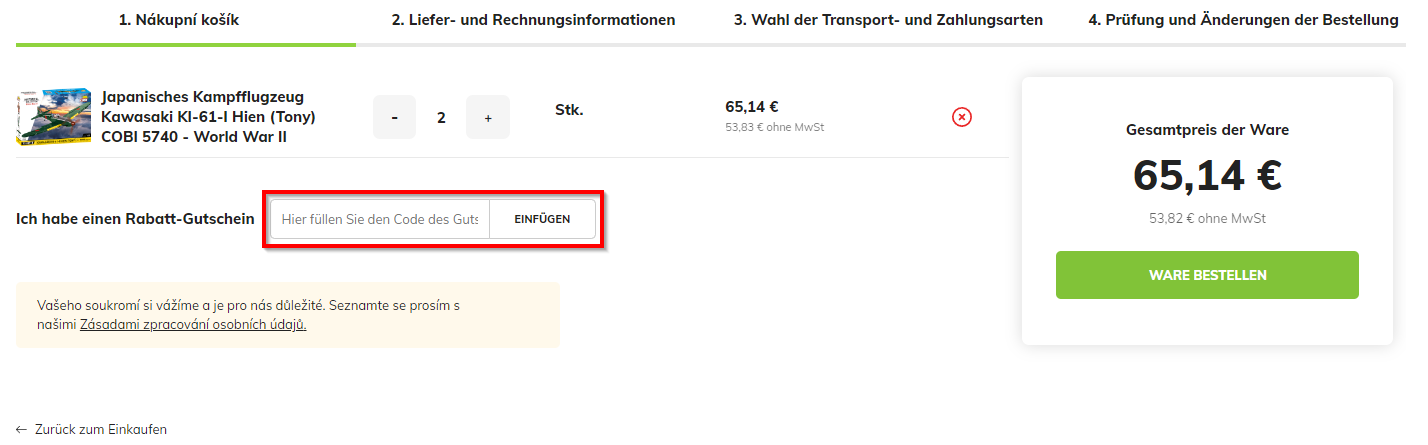Open the Japanisches Kampfflugzeug Kawasaki product title link
The width and height of the screenshot is (1428, 445).
(208, 117)
